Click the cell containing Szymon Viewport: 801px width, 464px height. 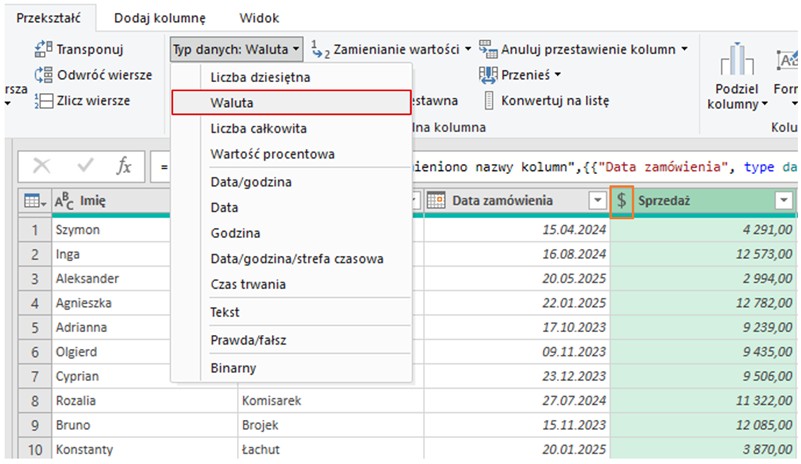[x=111, y=229]
